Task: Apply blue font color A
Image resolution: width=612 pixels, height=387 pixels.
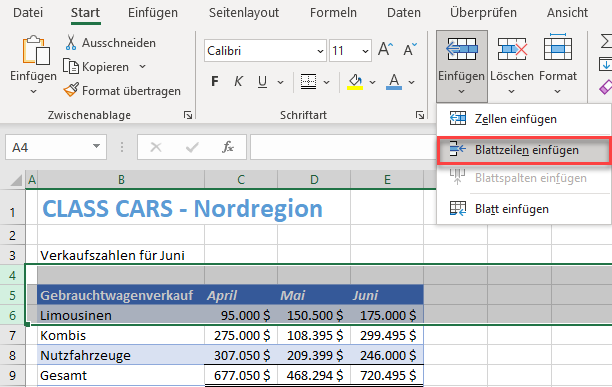Action: (x=394, y=82)
